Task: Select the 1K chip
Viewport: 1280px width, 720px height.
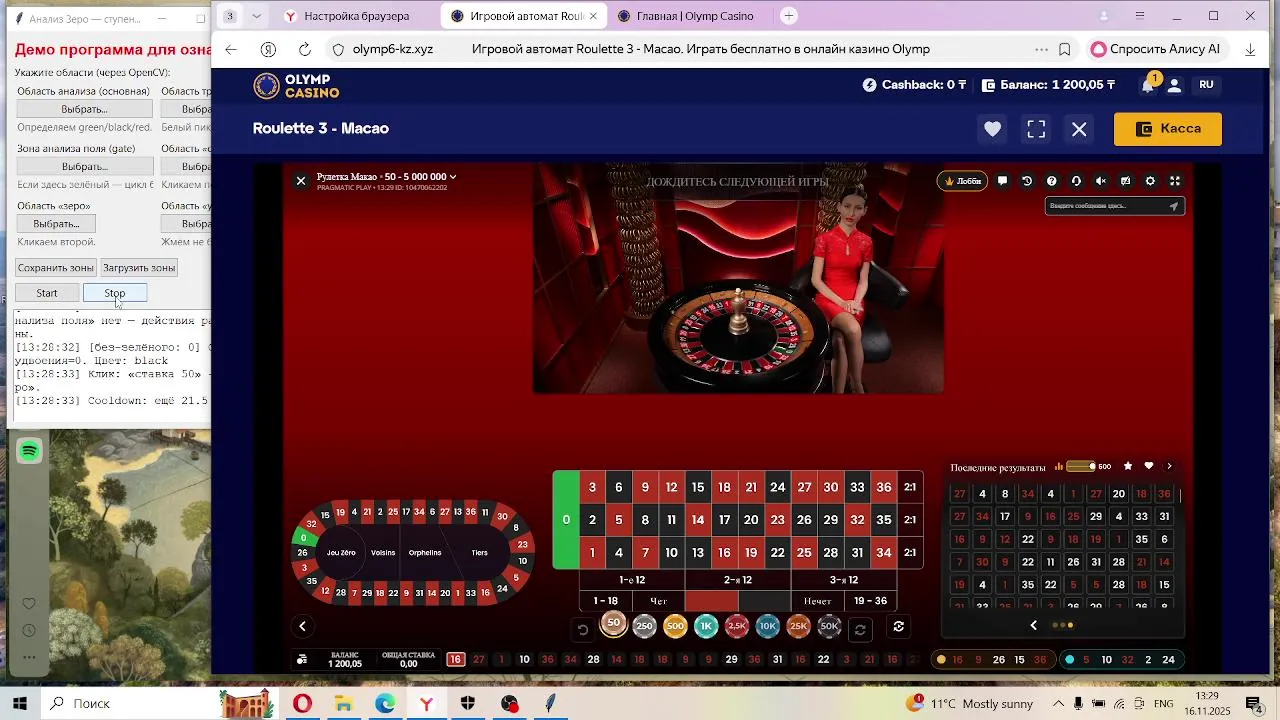Action: coord(706,626)
